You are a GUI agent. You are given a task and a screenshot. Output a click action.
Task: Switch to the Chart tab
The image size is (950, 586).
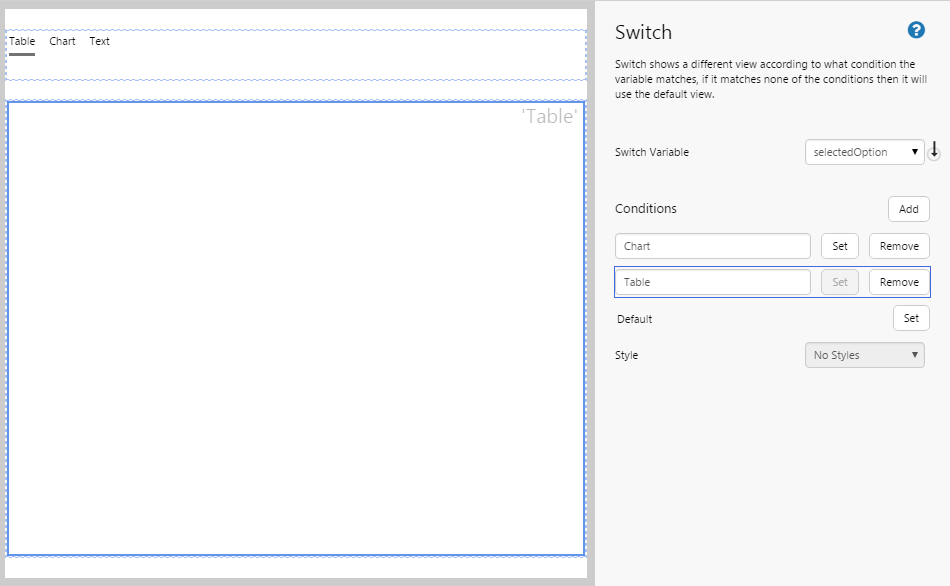tap(62, 42)
